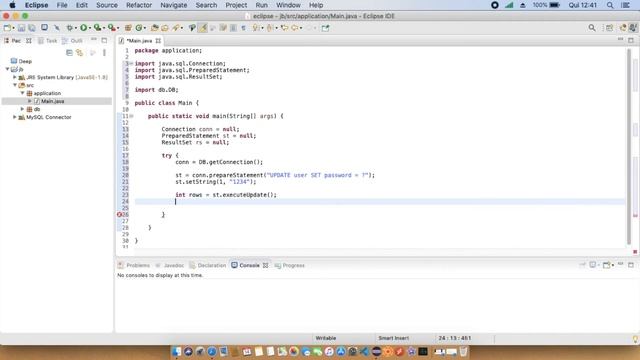Click the Debug bug toolbar icon
Viewport: 640px width, 360px height.
(70, 28)
